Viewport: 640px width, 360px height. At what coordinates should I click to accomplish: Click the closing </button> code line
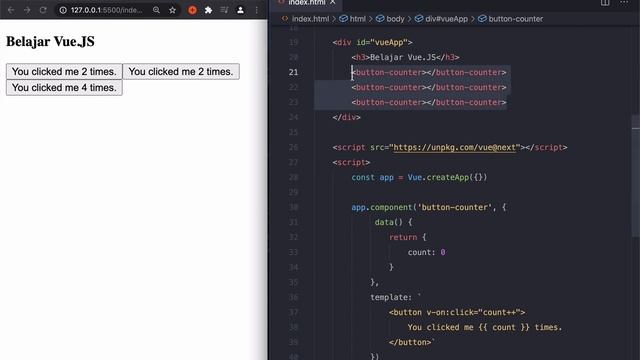click(411, 342)
